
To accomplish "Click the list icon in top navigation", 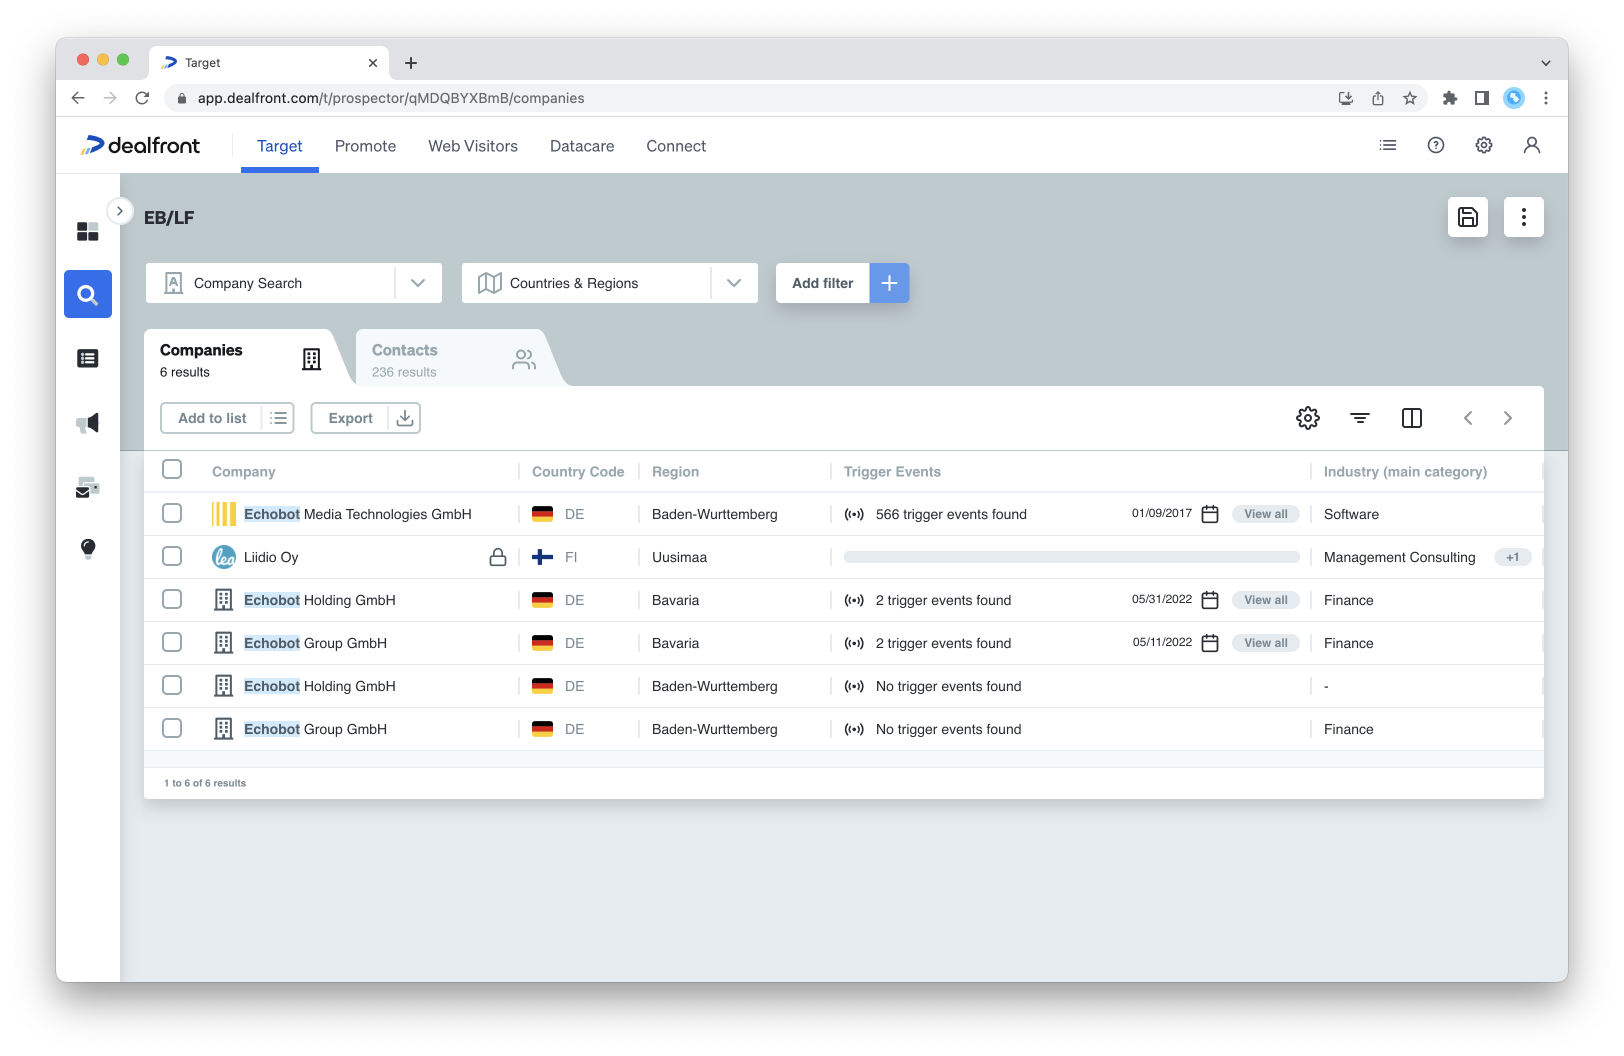I will [x=1388, y=145].
